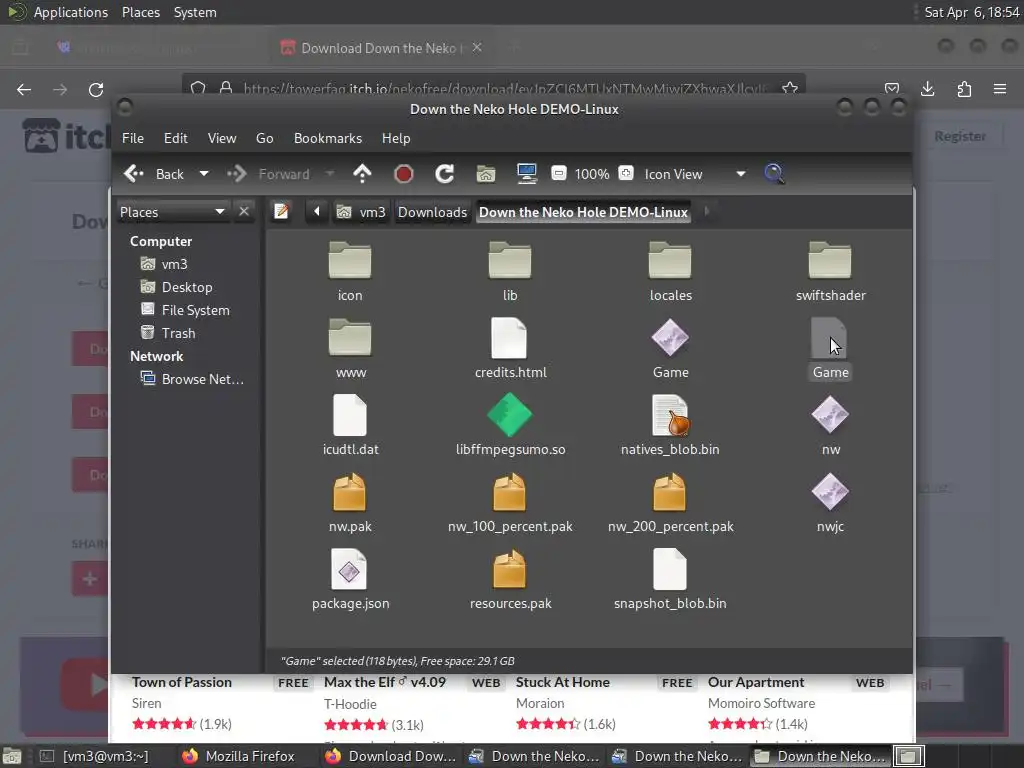
Task: Open the Computer location icon in toolbar
Action: [x=526, y=174]
